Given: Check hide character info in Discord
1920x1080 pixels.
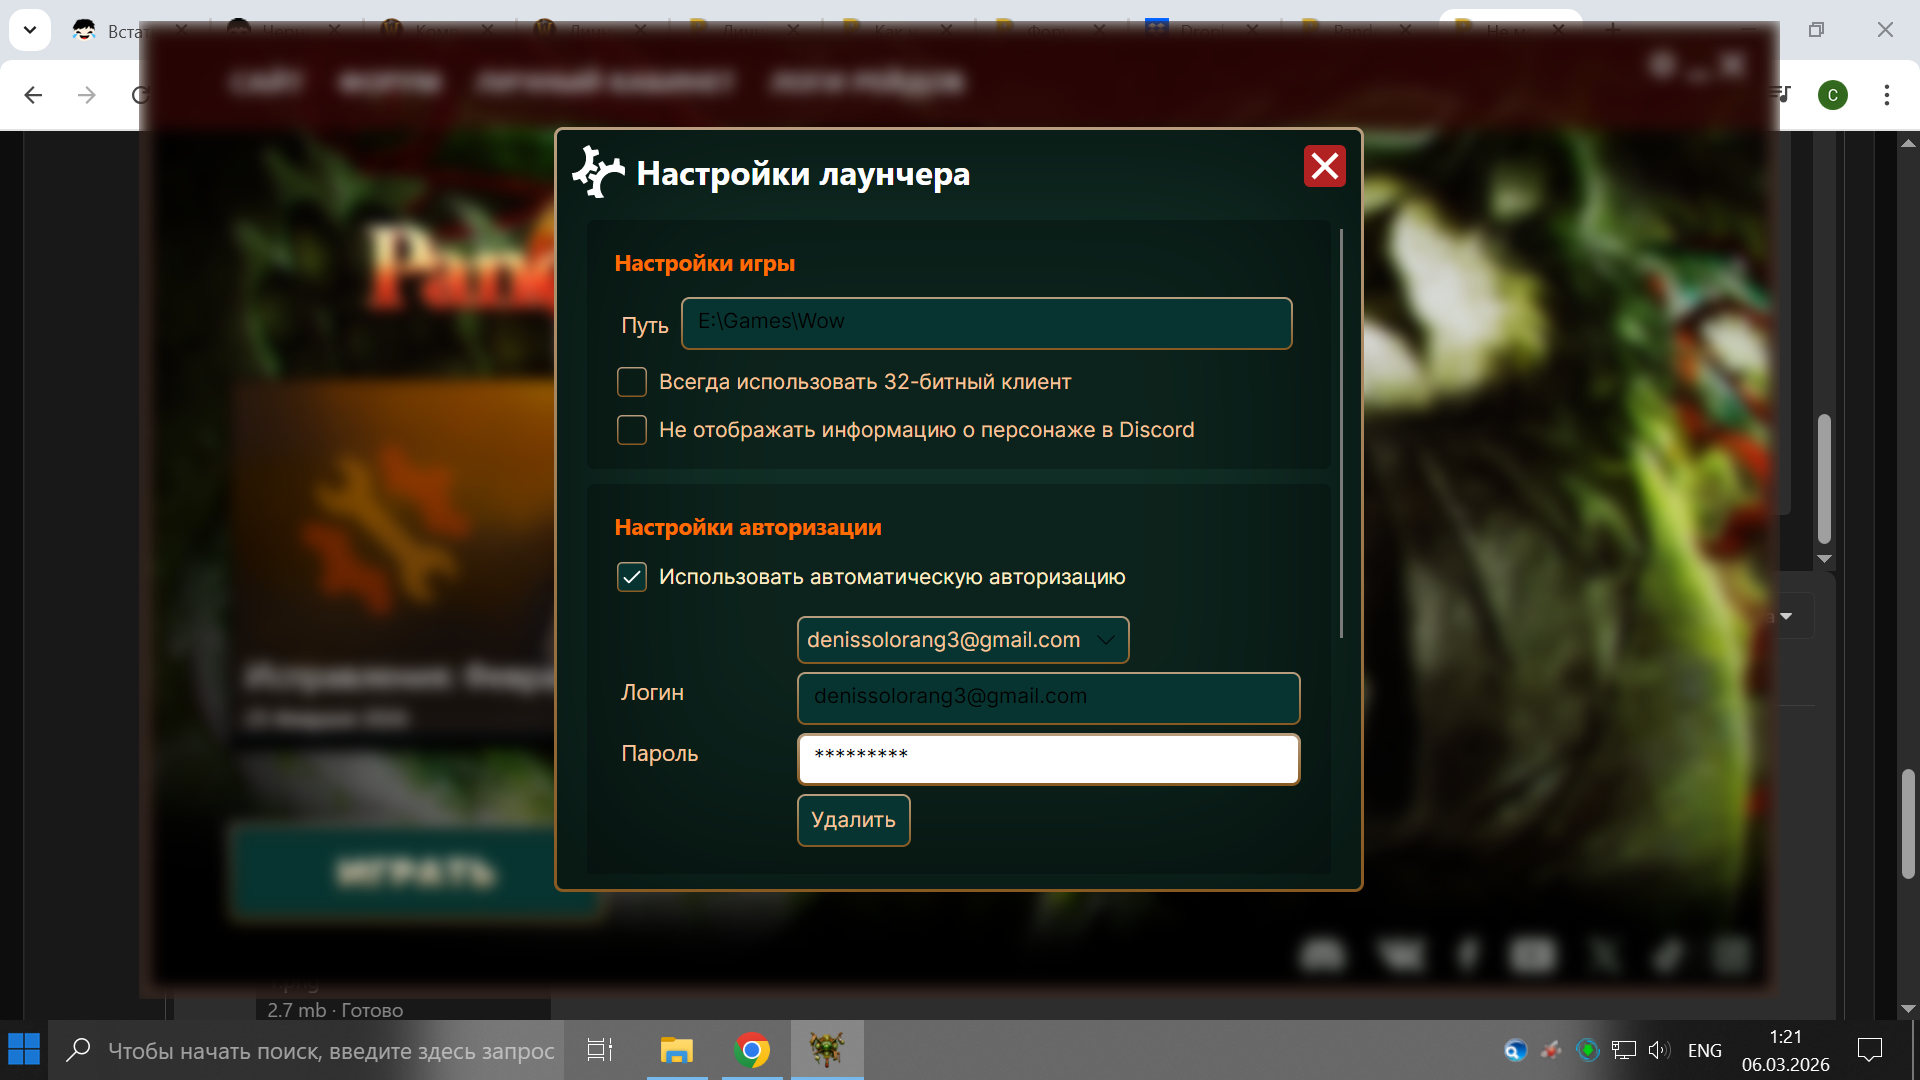Looking at the screenshot, I should pos(632,430).
